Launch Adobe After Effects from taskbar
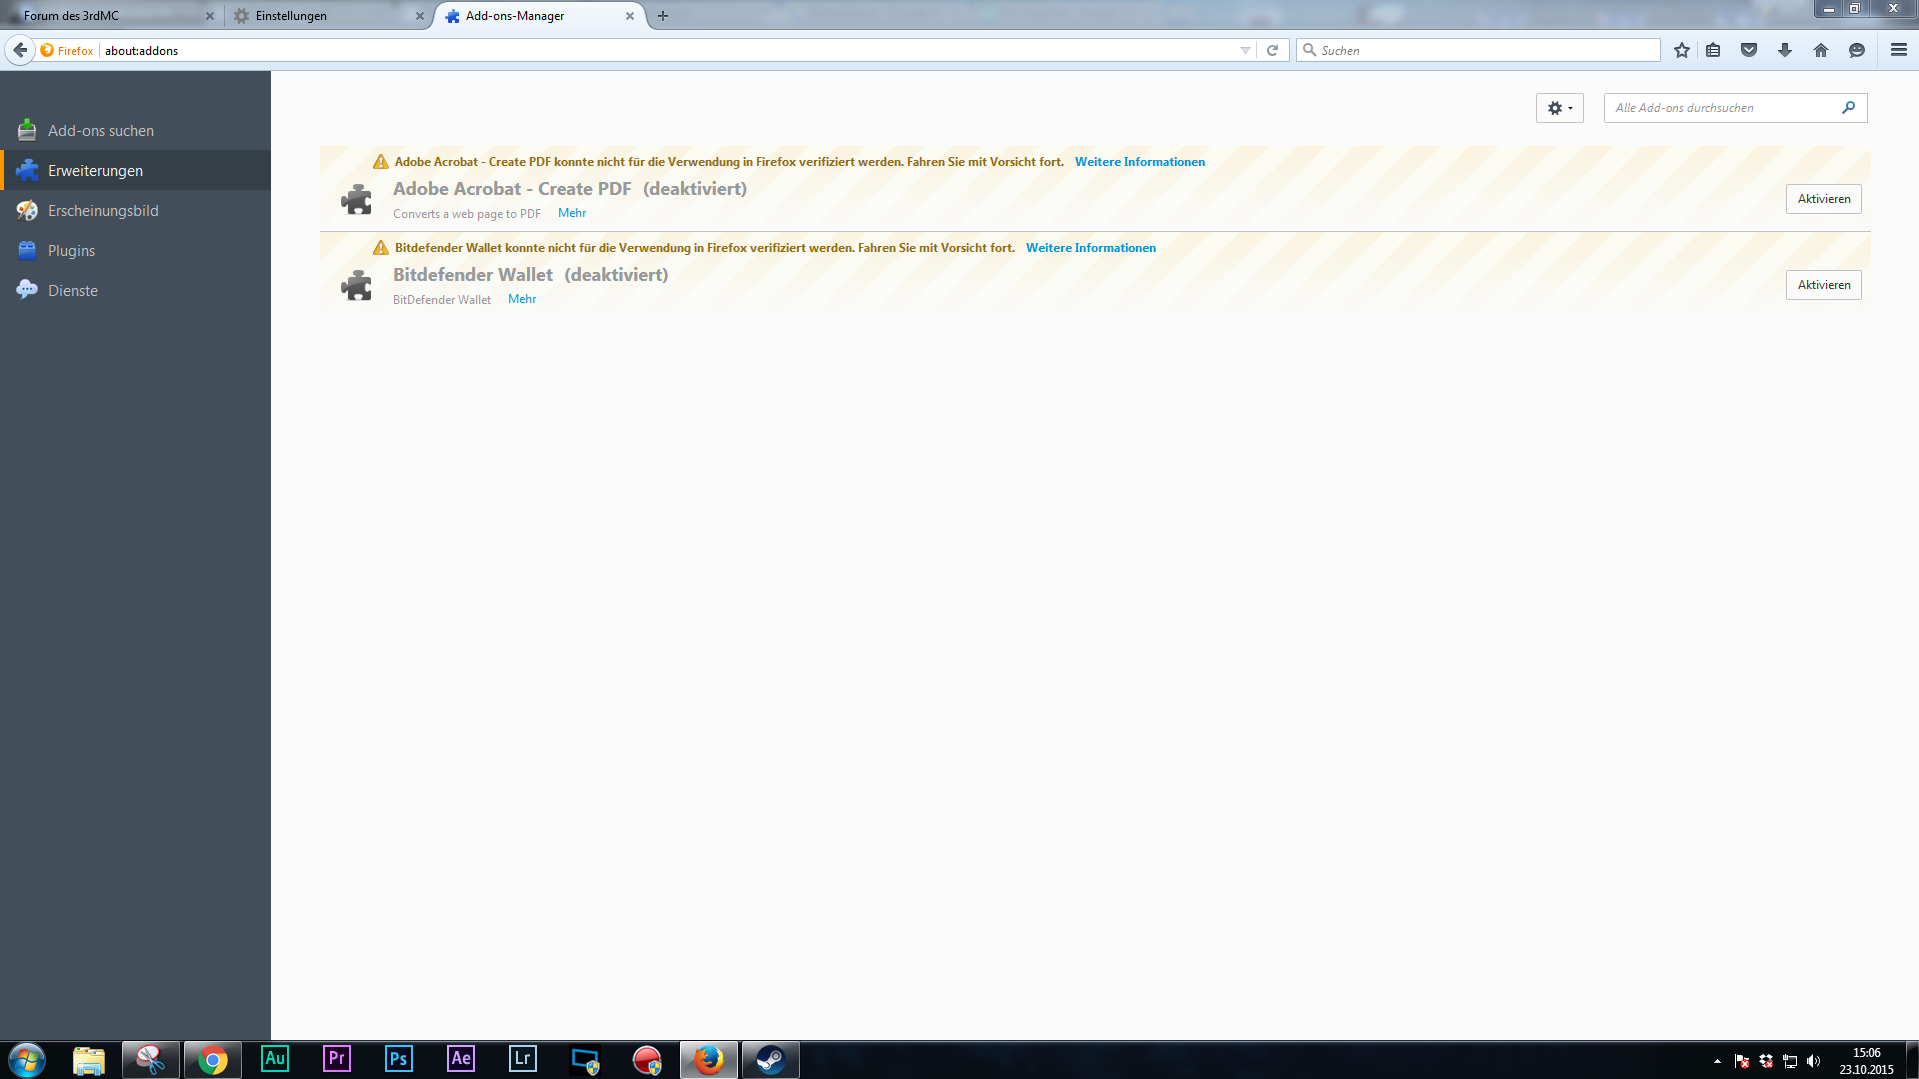This screenshot has width=1919, height=1079. (461, 1059)
